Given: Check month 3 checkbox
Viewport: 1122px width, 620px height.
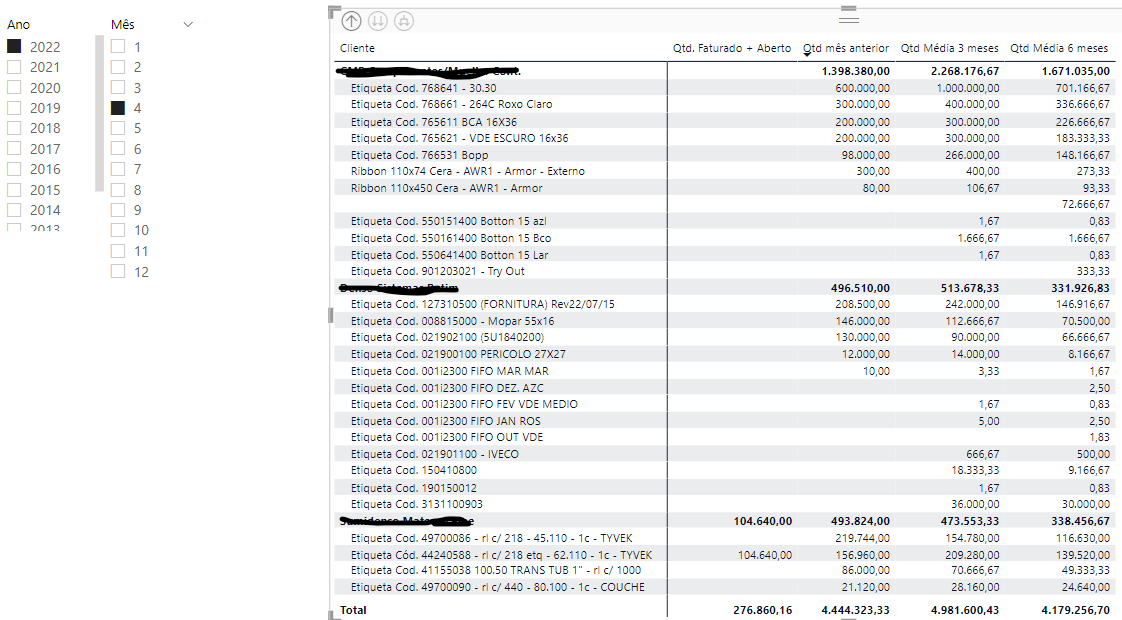Looking at the screenshot, I should tap(118, 87).
